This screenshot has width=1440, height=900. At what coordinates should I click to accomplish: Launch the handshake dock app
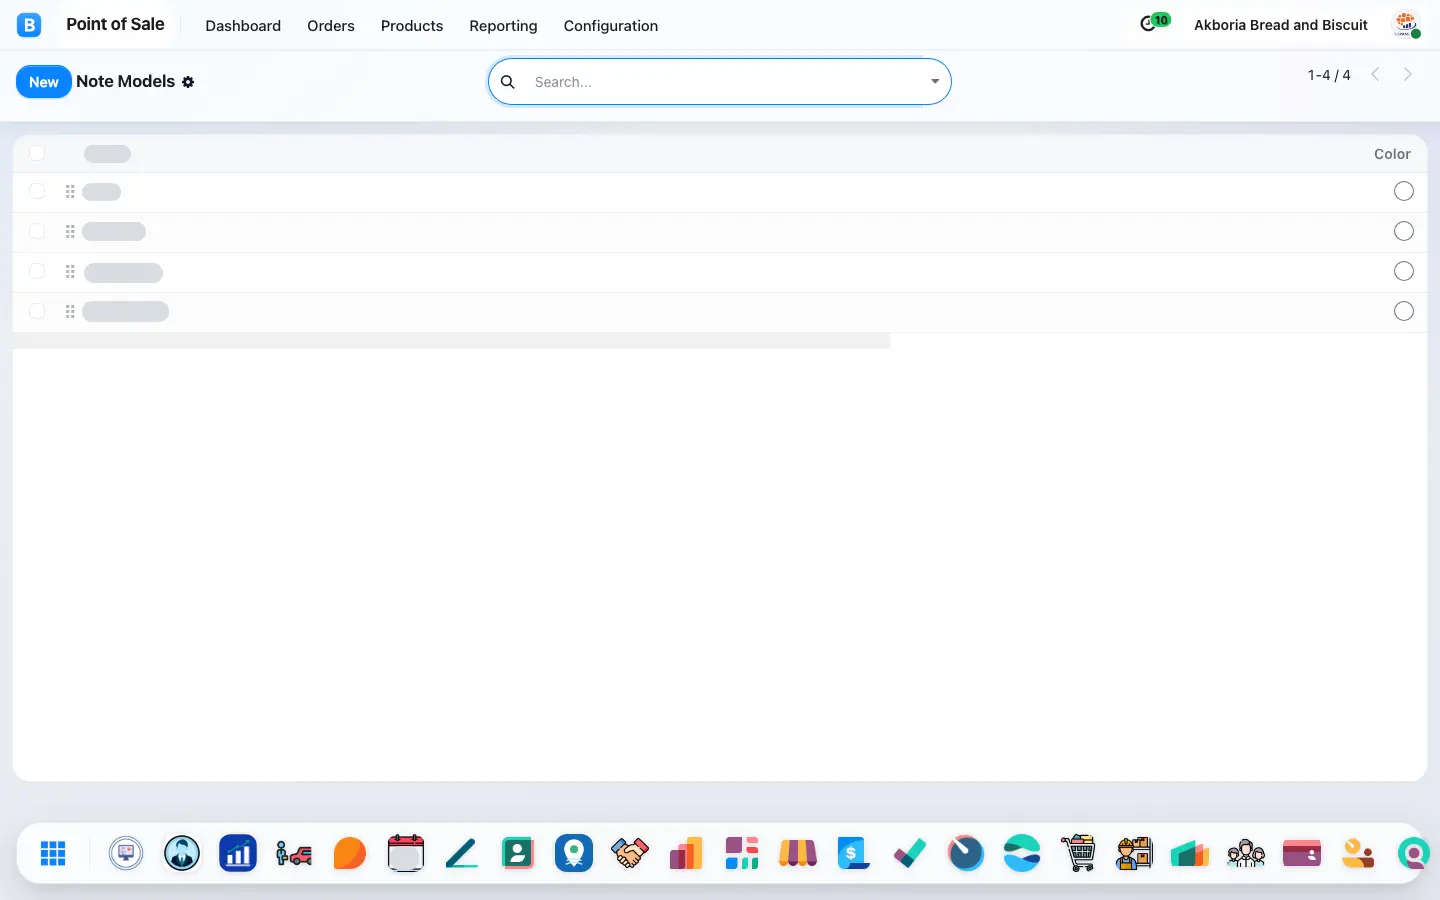[x=630, y=853]
